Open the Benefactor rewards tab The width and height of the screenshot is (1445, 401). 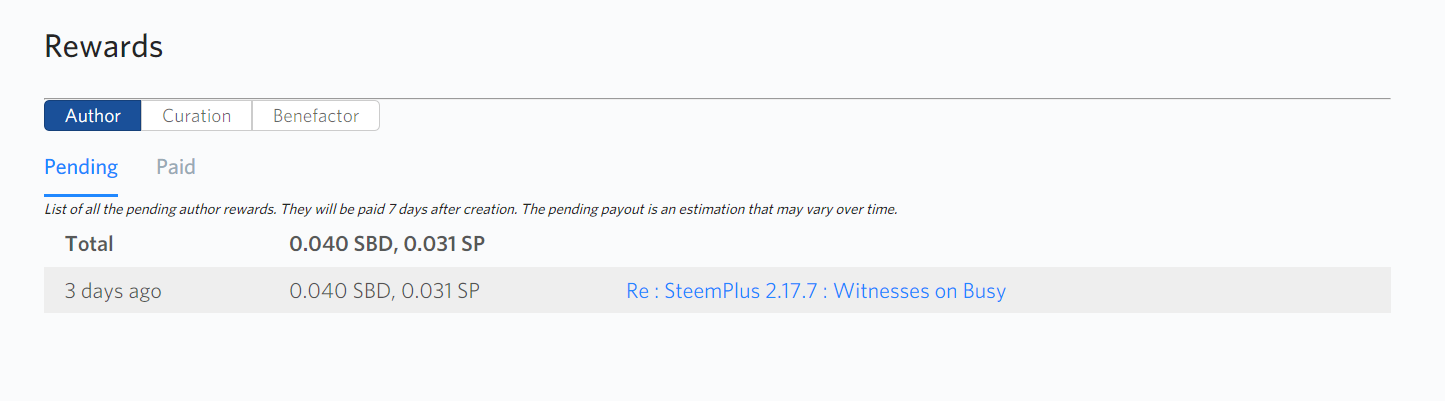315,116
